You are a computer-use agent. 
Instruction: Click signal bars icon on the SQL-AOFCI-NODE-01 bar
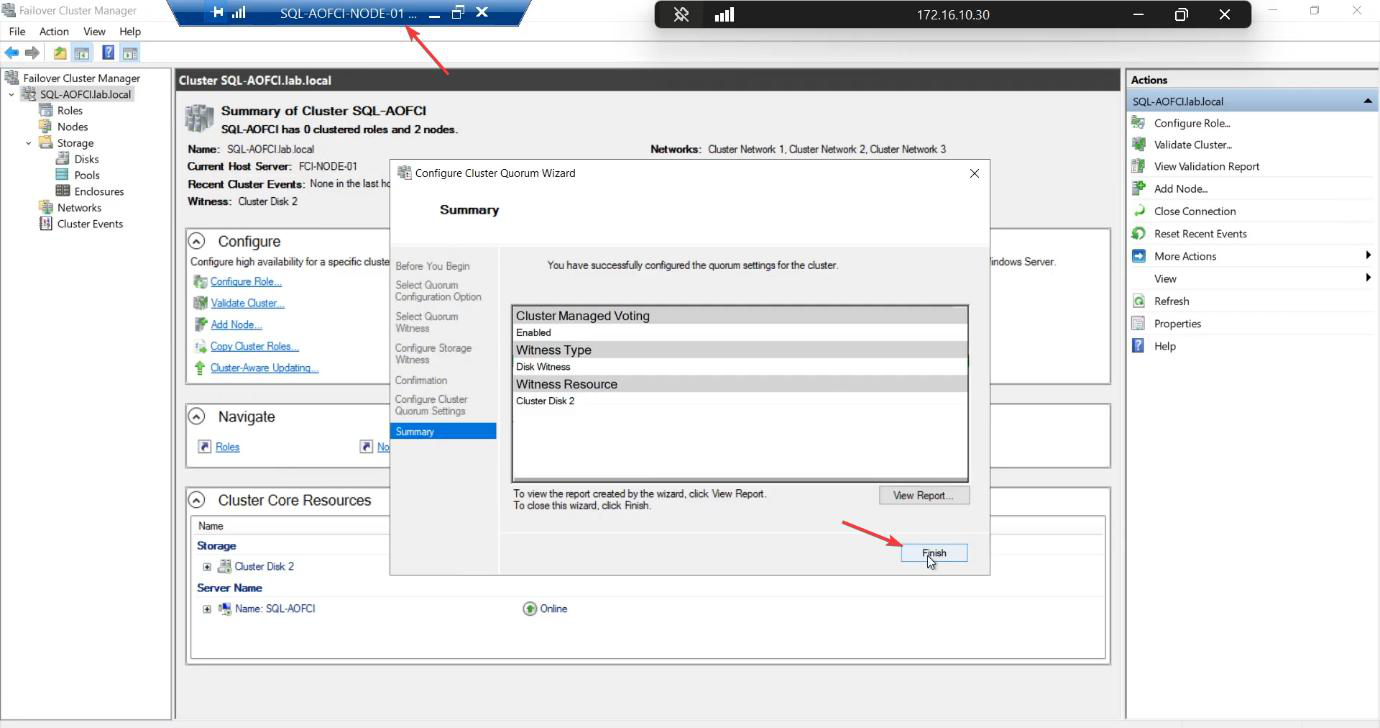tap(238, 13)
